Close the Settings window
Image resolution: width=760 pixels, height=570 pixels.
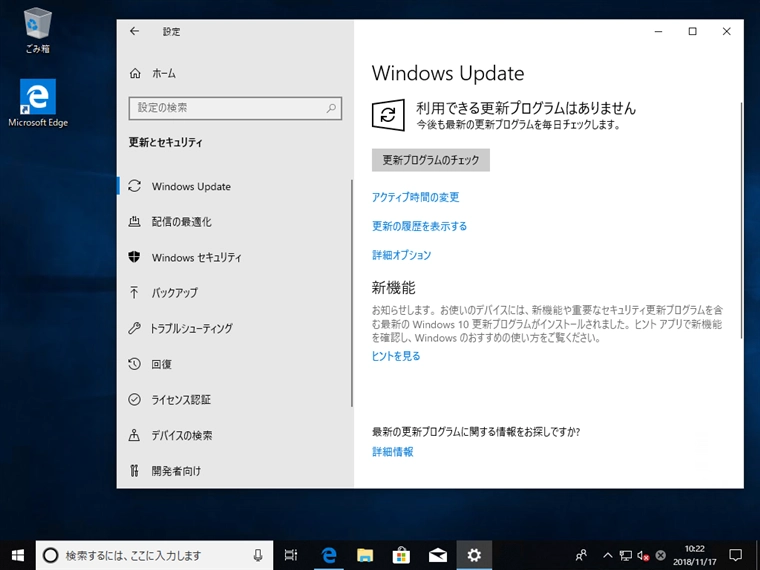[727, 32]
